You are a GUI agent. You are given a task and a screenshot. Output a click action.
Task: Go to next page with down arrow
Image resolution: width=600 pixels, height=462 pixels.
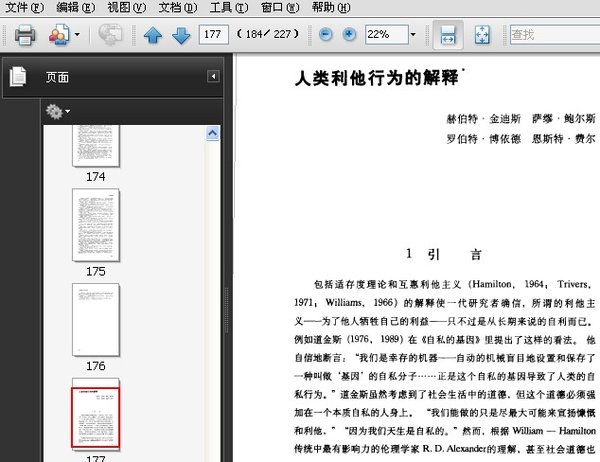181,36
